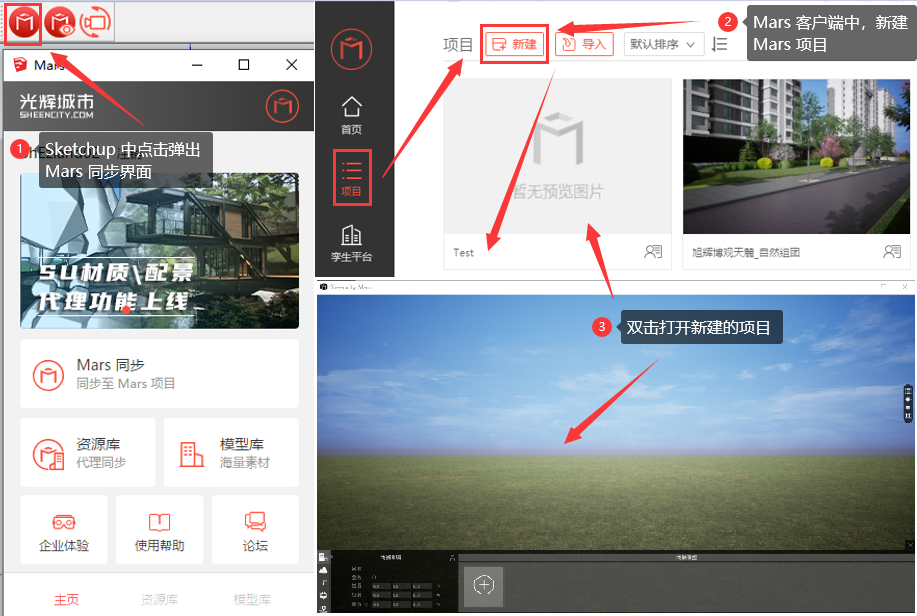Click the Test project name label

[x=463, y=253]
